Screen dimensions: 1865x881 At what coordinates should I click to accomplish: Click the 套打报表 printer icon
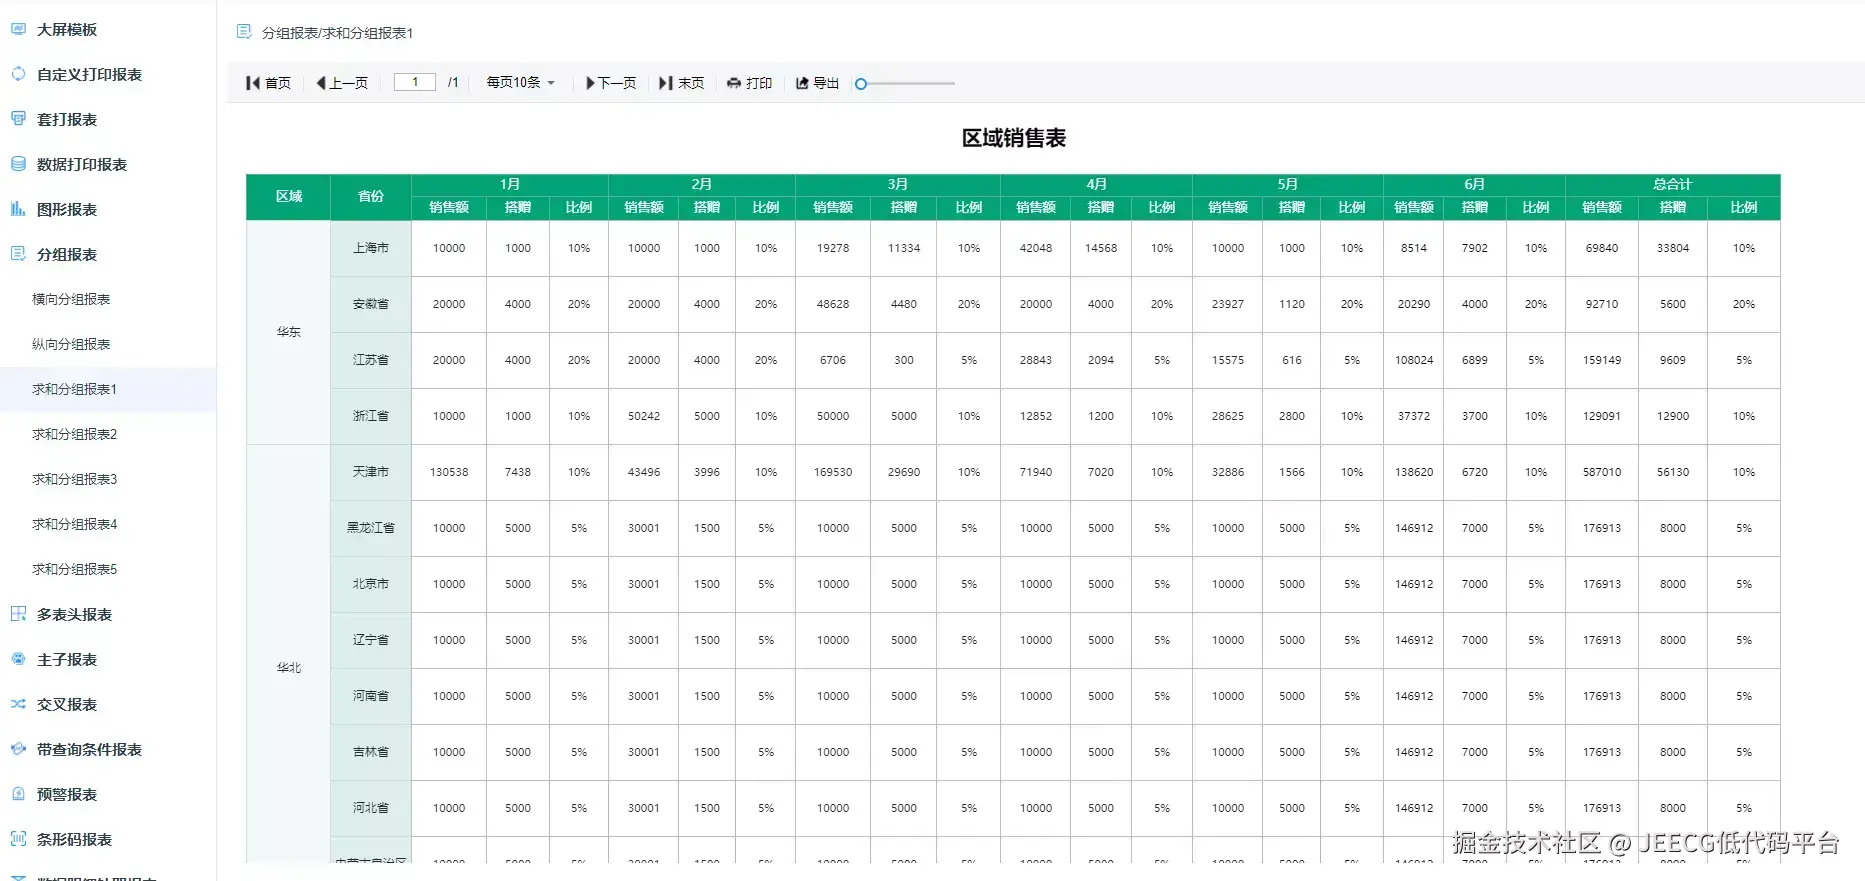(x=18, y=119)
